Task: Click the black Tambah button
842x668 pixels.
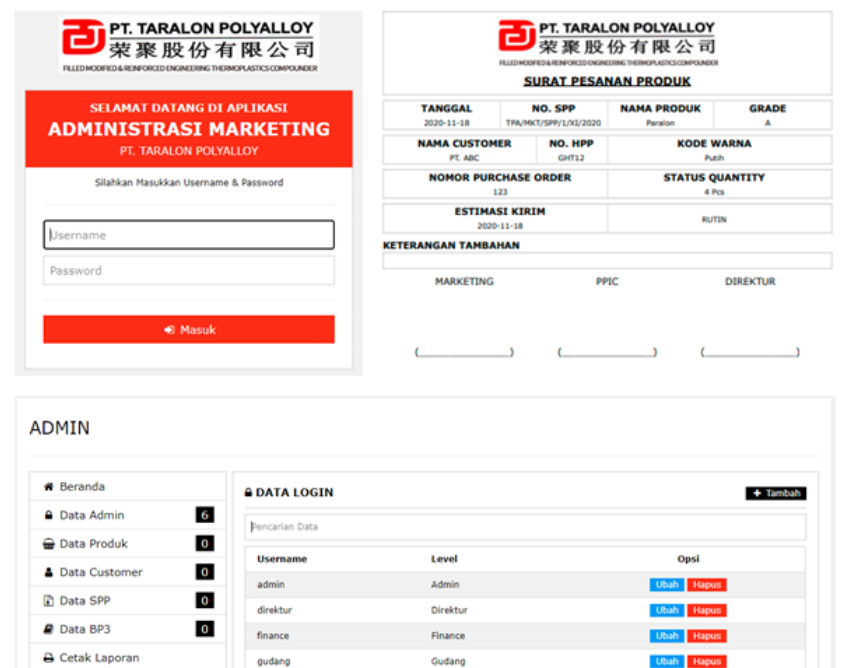Action: click(x=776, y=493)
